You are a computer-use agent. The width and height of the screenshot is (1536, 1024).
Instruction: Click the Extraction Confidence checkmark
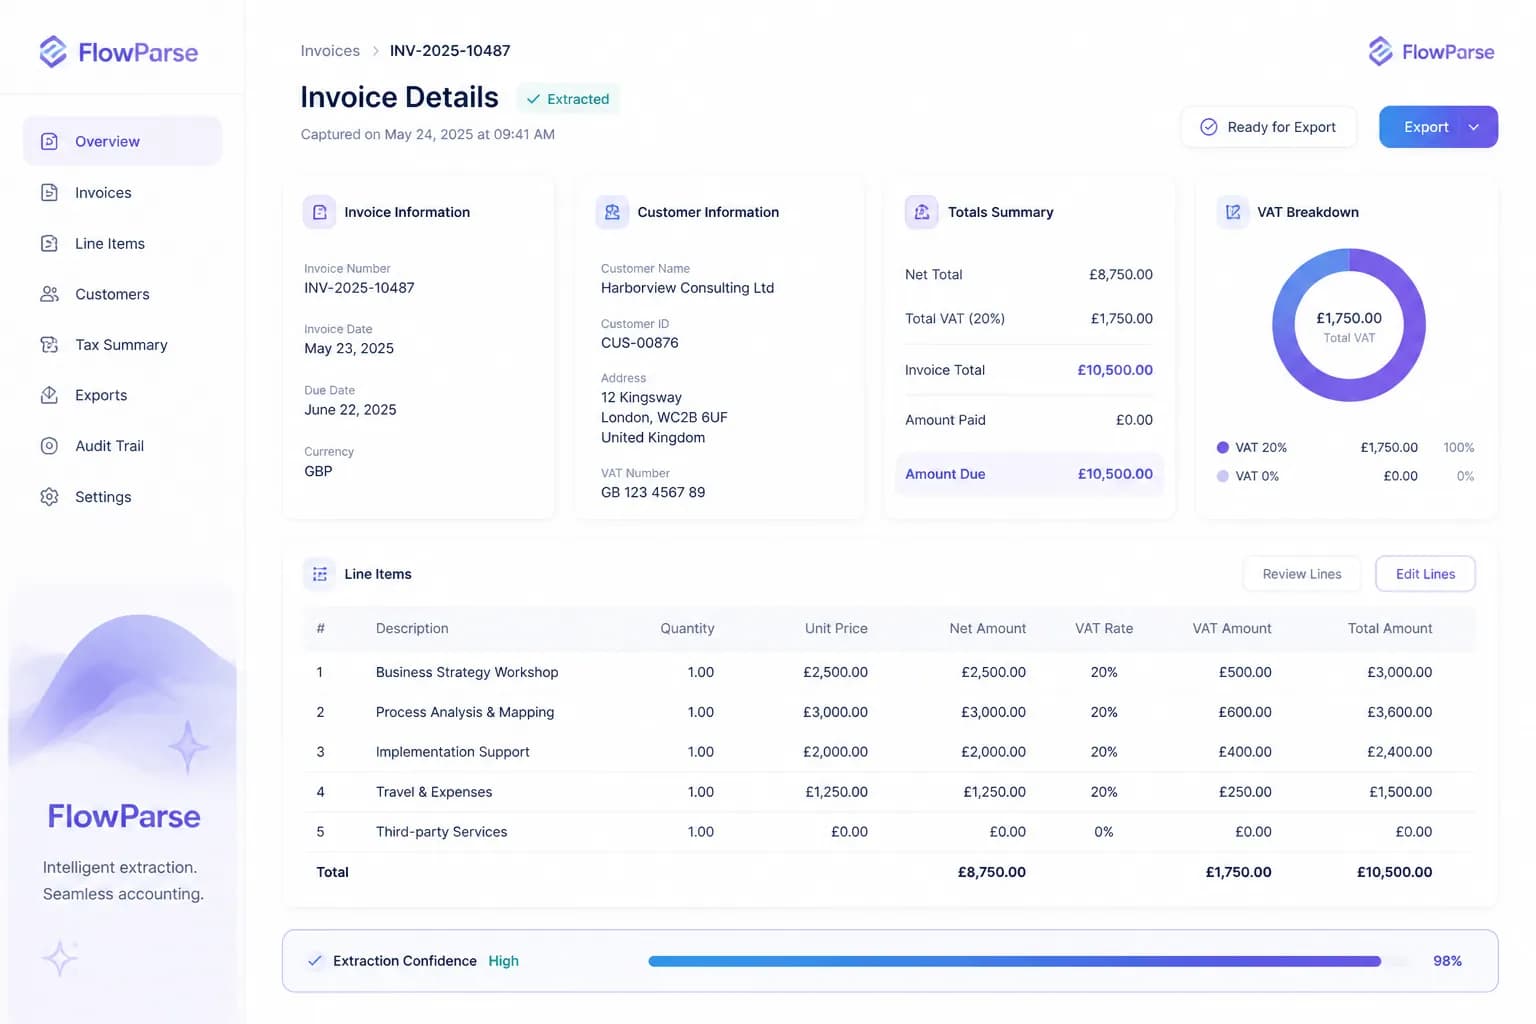tap(315, 961)
